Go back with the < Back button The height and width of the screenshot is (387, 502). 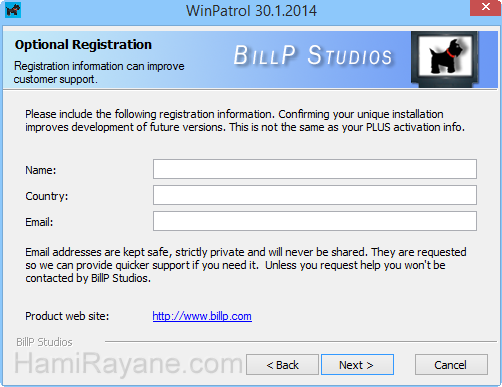[282, 365]
